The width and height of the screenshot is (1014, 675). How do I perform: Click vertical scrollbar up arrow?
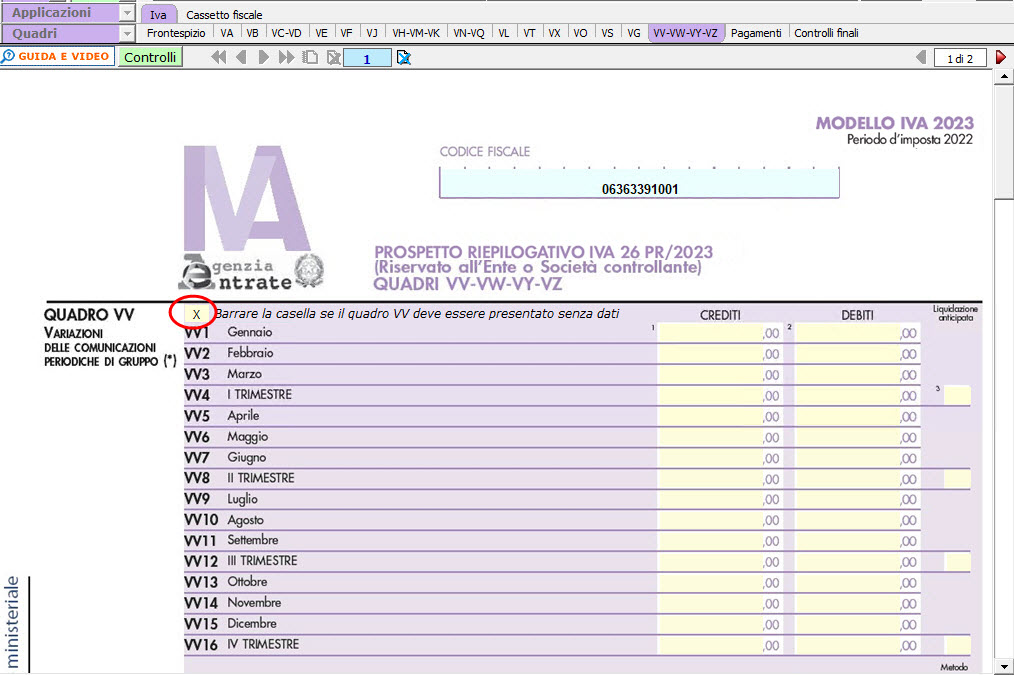coord(1004,77)
